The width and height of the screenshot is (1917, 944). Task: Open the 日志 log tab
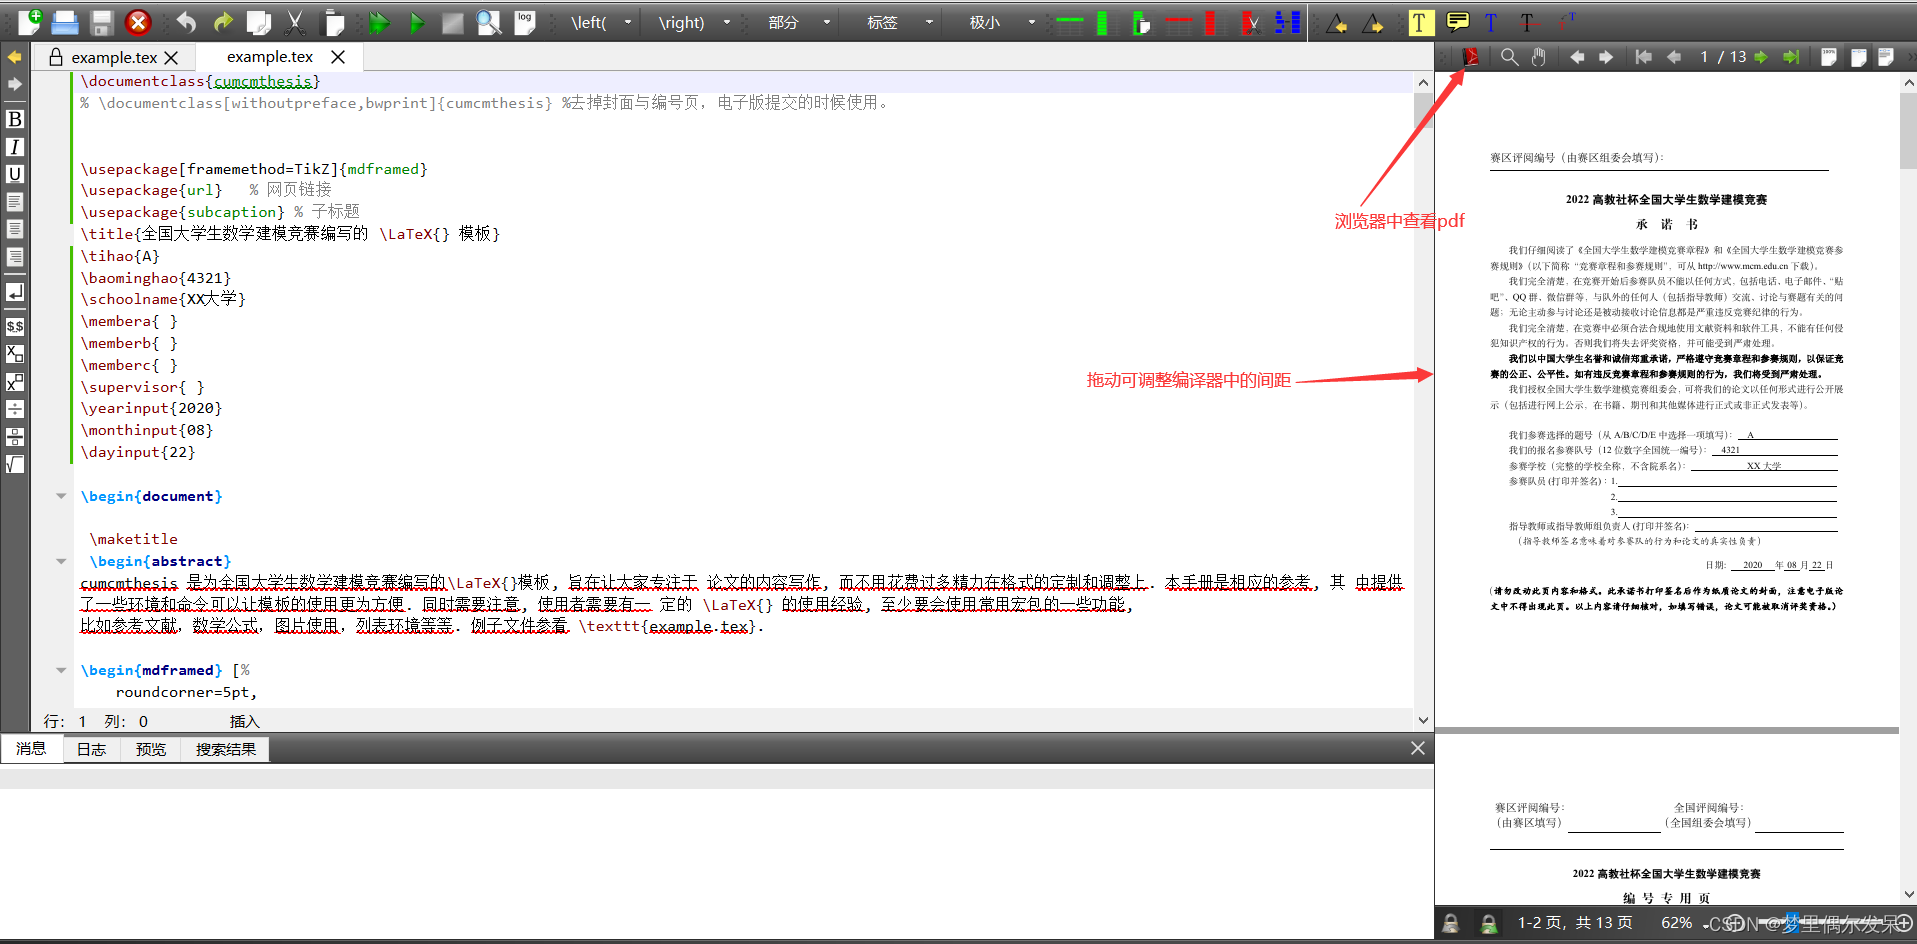[91, 749]
